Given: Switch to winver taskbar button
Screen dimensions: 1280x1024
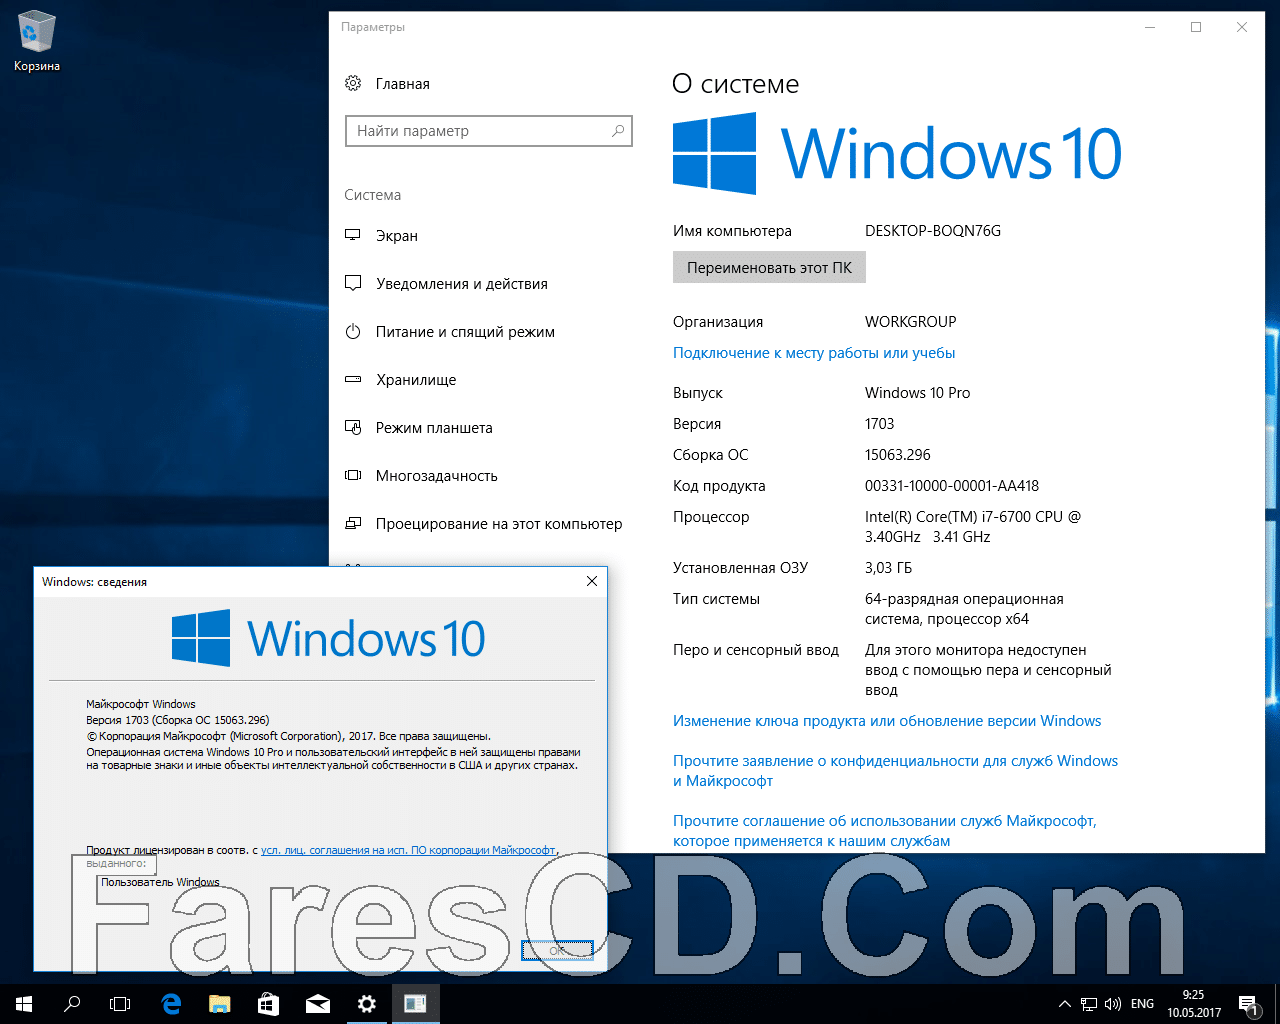Looking at the screenshot, I should pos(416,1004).
